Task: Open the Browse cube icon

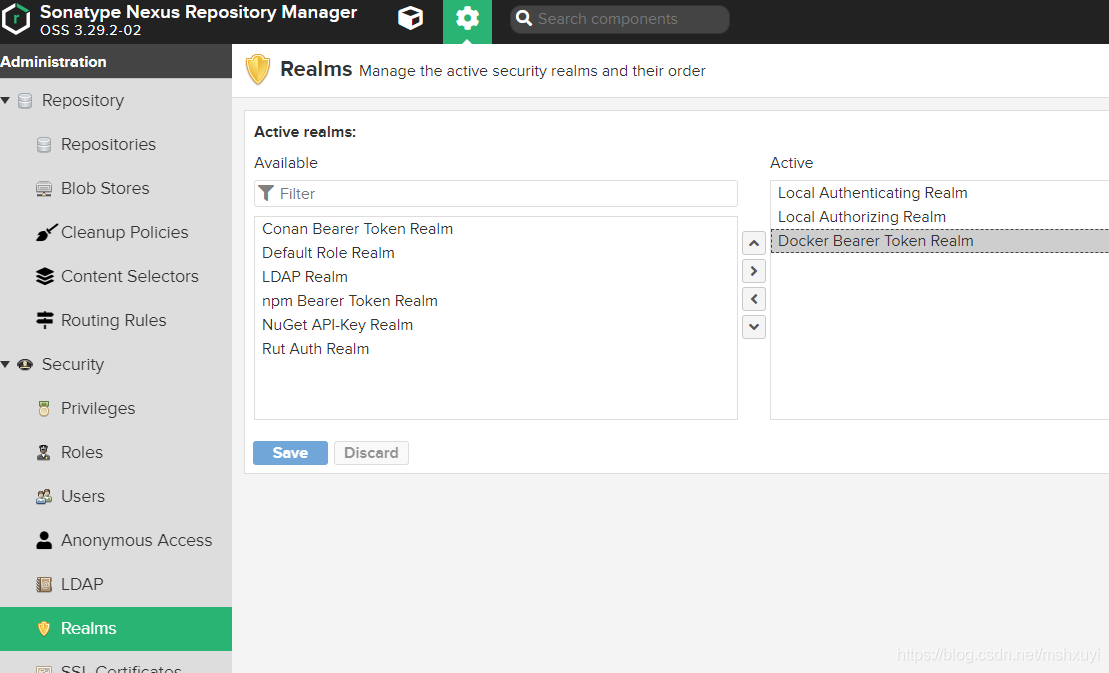Action: 410,18
